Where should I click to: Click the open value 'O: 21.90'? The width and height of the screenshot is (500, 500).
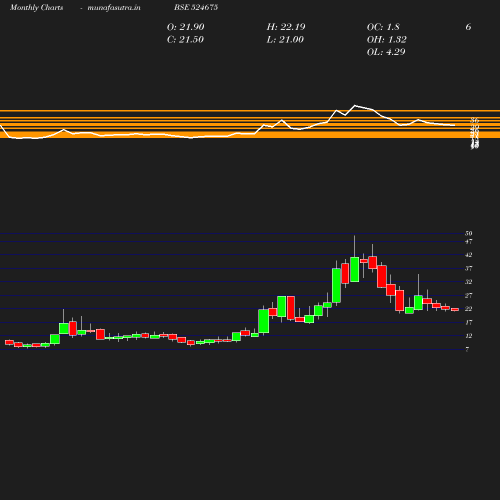[x=185, y=27]
